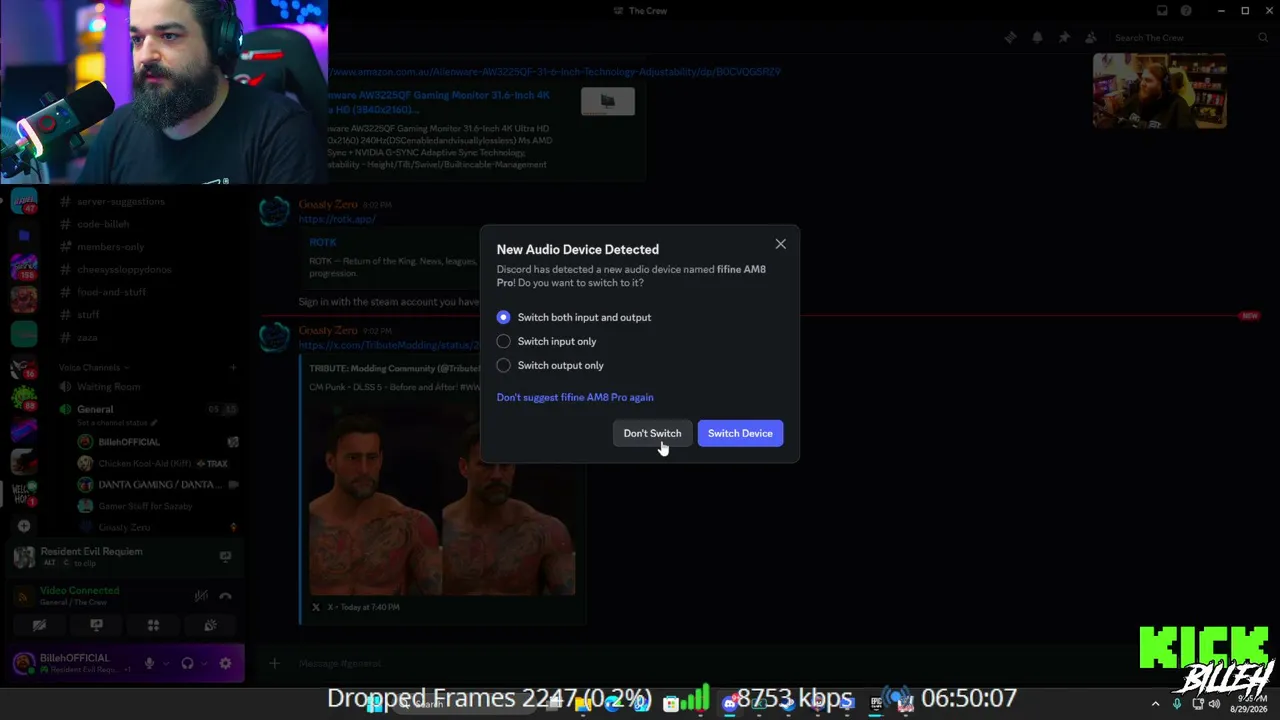Disconnect from voice with hang-up icon
1280x720 pixels.
[226, 596]
